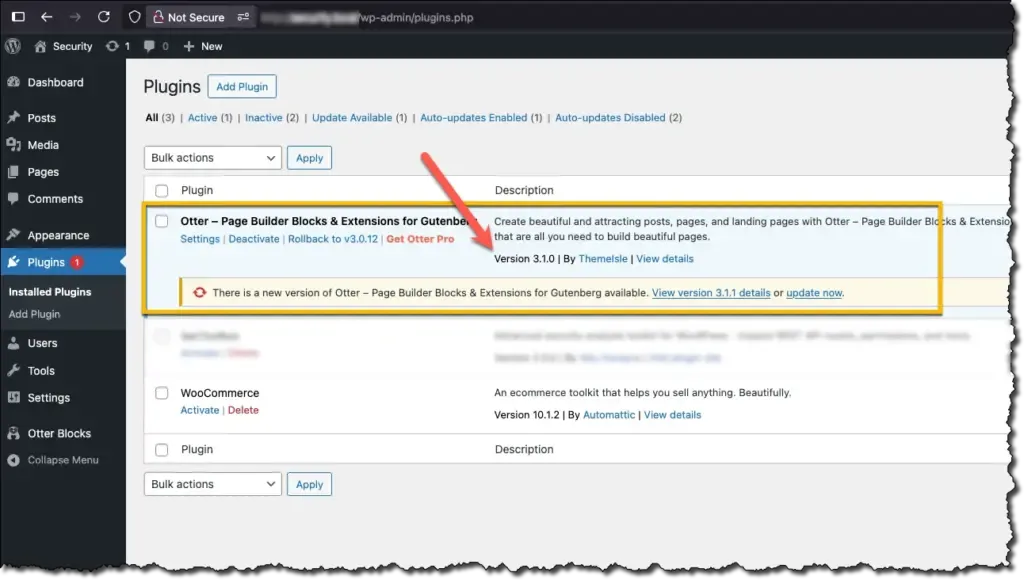
Task: Open the site permissions icon in address bar
Action: point(243,17)
